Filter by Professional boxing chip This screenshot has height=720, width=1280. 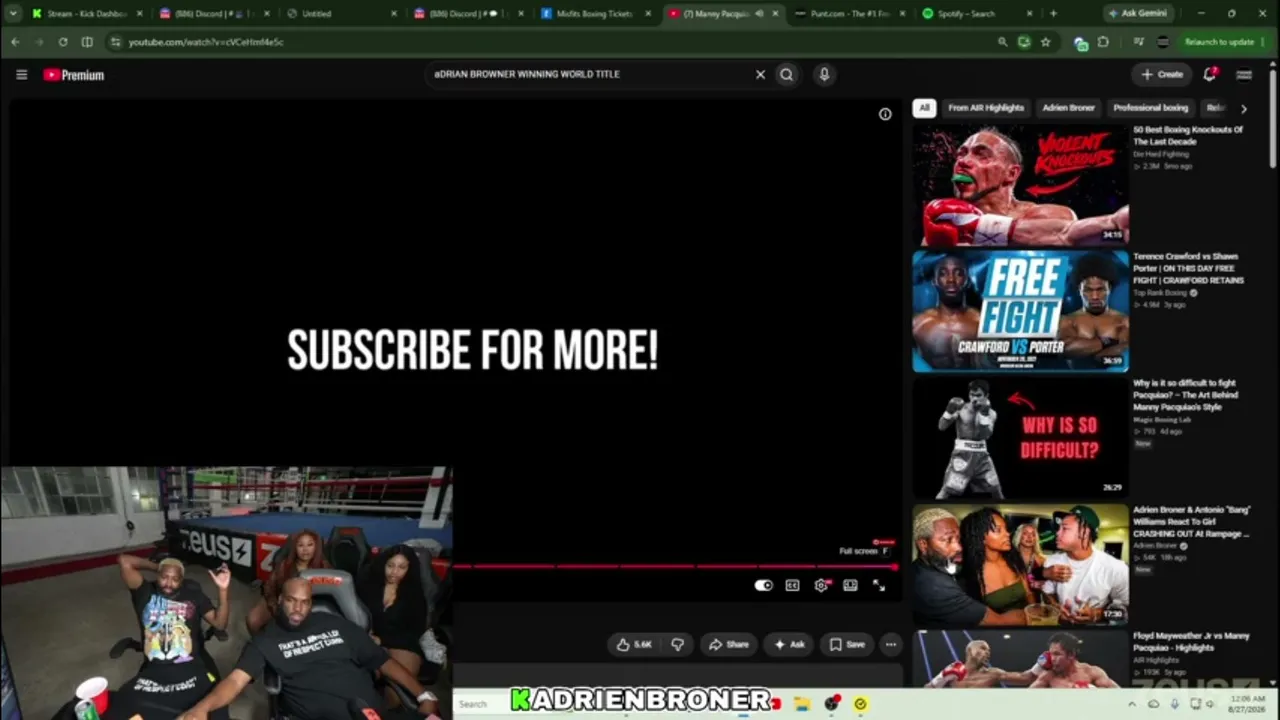(1151, 108)
